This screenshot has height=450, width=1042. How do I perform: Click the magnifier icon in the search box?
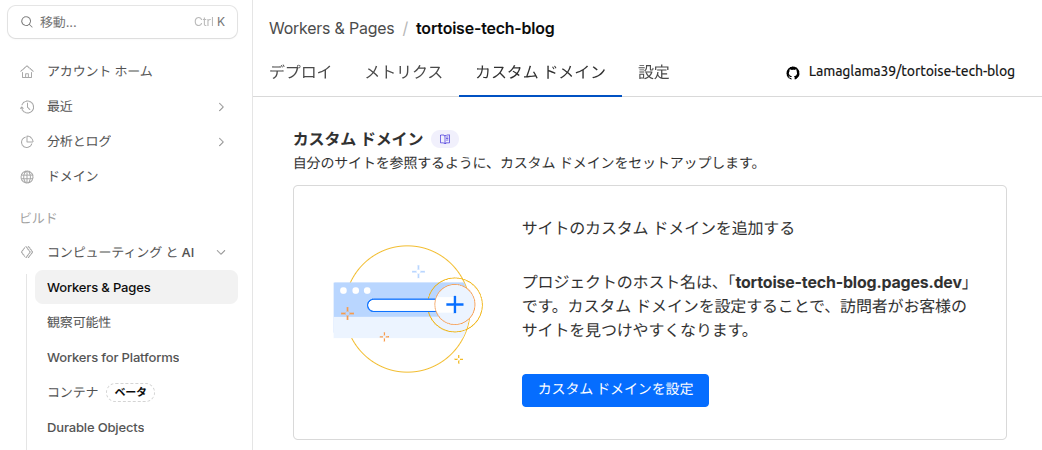(26, 21)
